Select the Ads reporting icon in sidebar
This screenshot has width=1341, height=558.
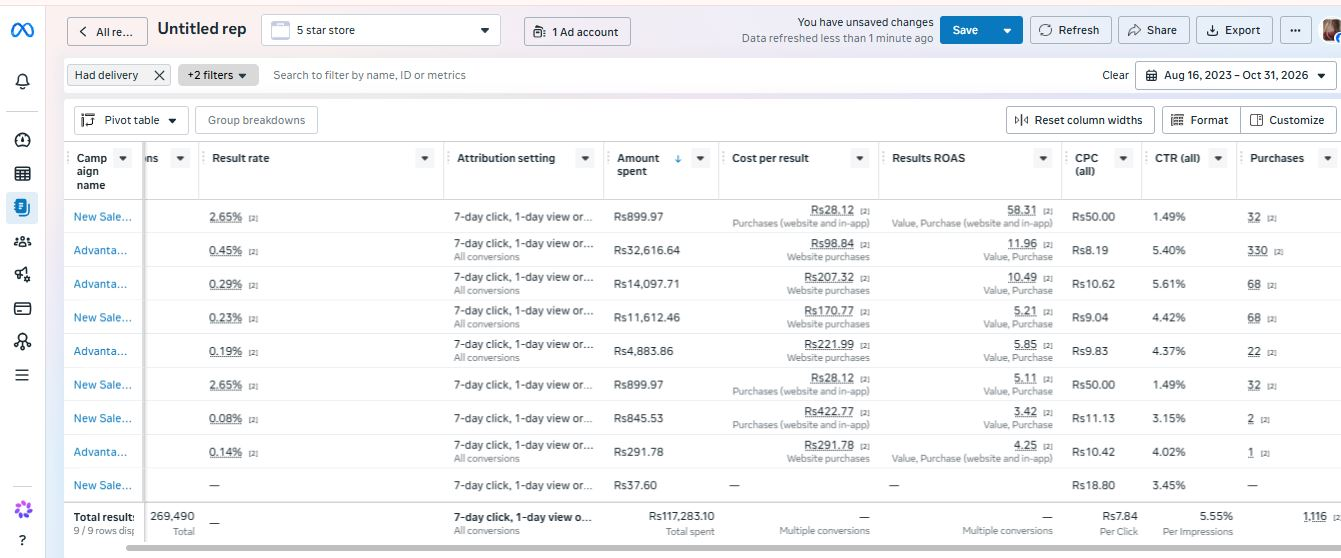point(22,208)
